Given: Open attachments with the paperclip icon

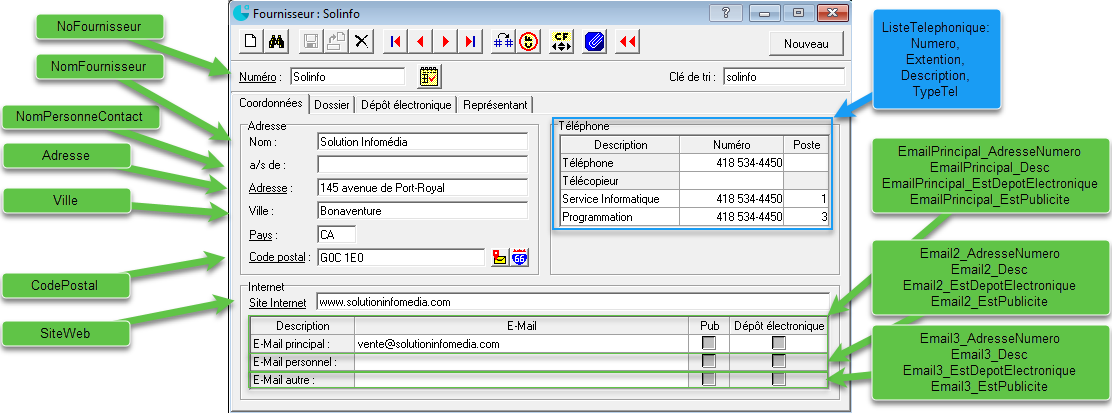Looking at the screenshot, I should 594,42.
